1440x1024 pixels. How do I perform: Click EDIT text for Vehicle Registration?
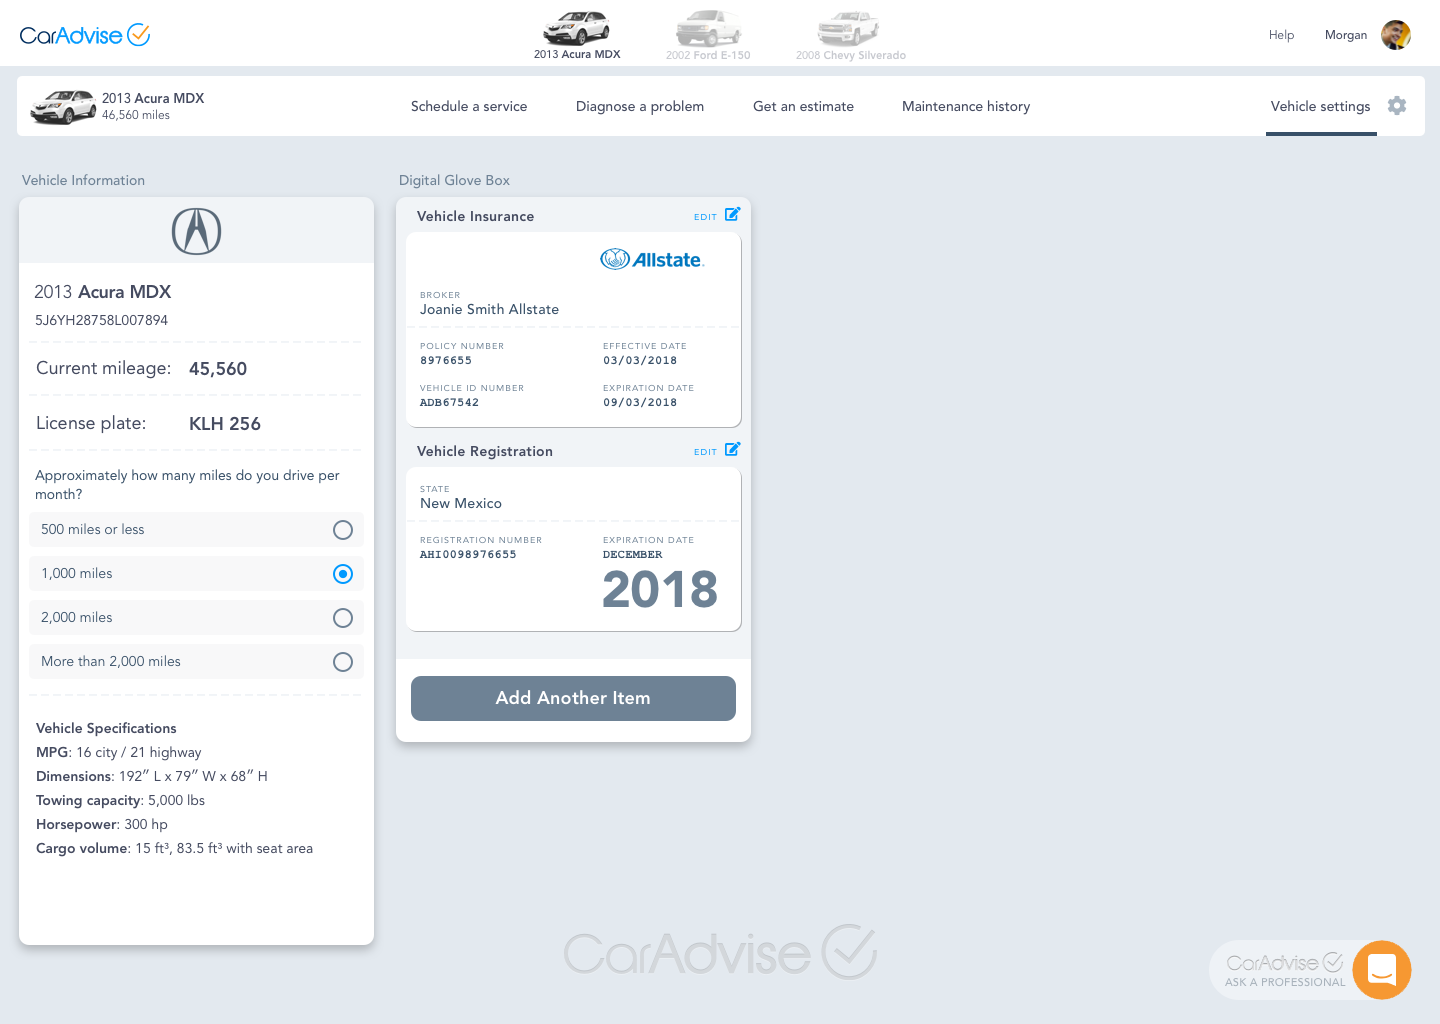[x=705, y=452]
